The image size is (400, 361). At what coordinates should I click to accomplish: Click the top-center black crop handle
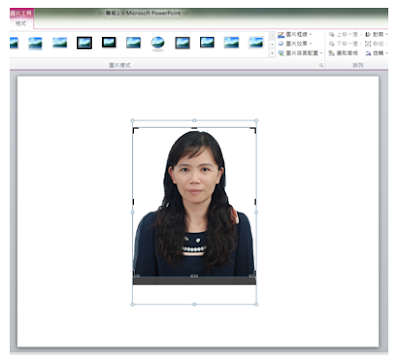pos(194,128)
